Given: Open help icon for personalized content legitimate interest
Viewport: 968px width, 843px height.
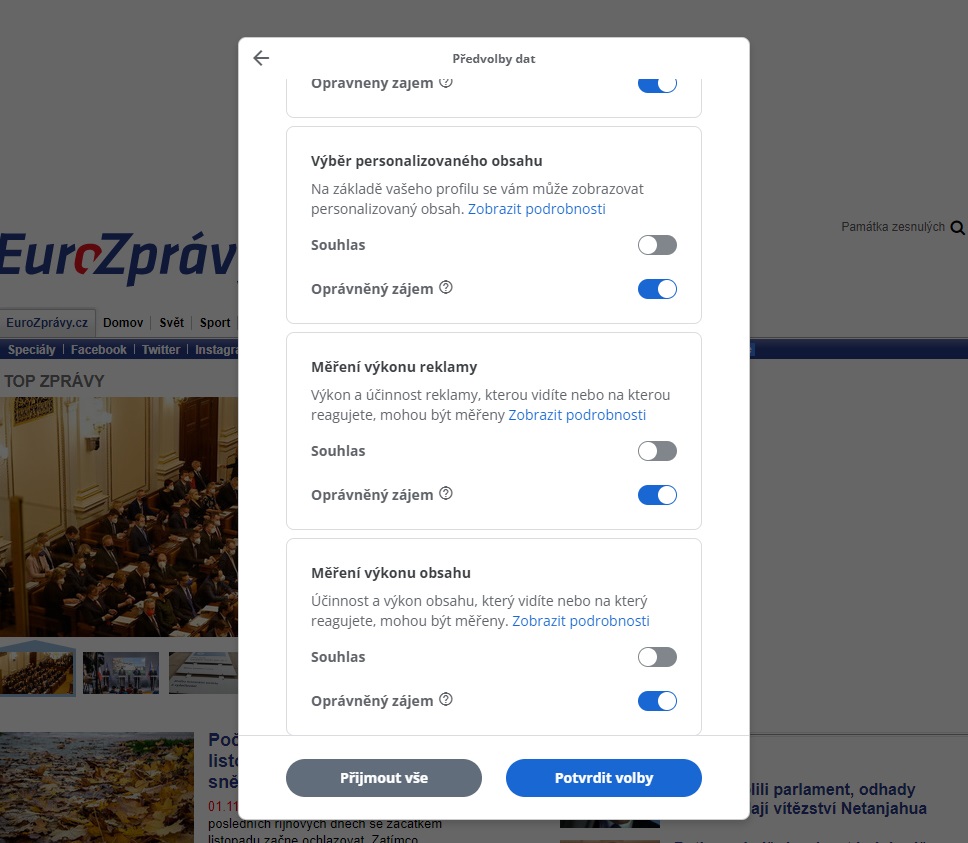Looking at the screenshot, I should (x=446, y=288).
